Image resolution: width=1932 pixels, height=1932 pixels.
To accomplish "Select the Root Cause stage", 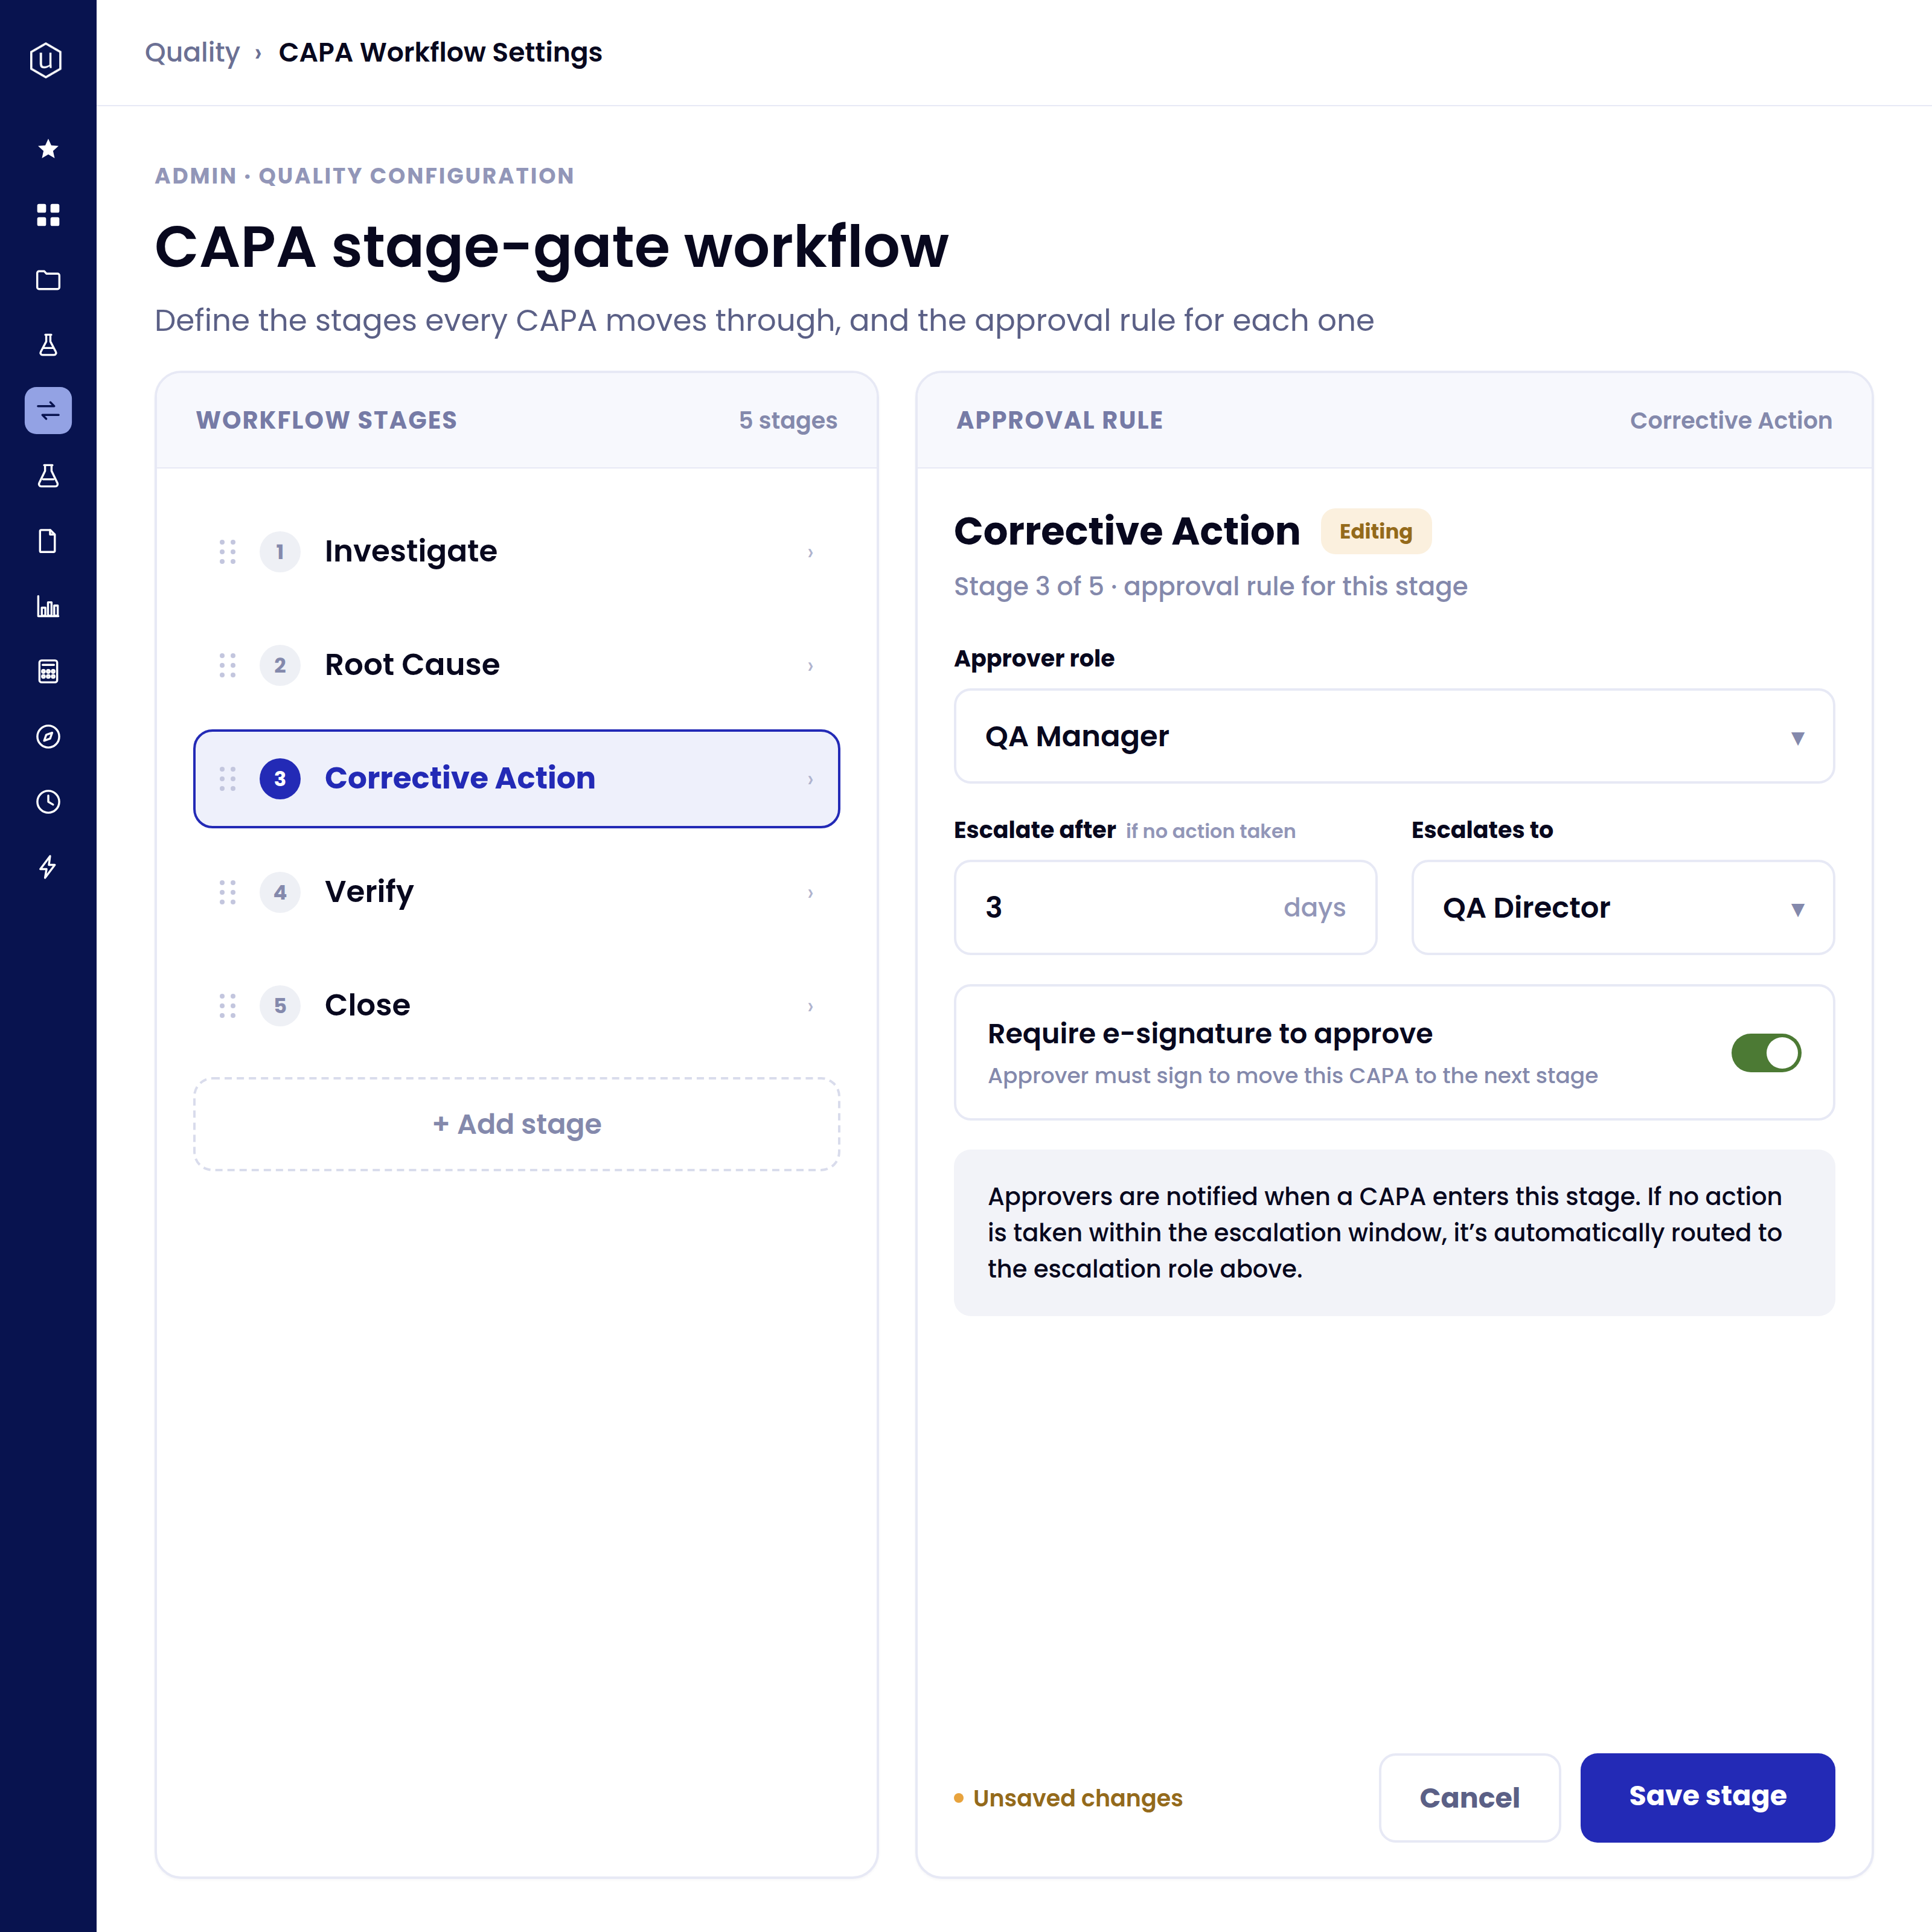I will 516,665.
